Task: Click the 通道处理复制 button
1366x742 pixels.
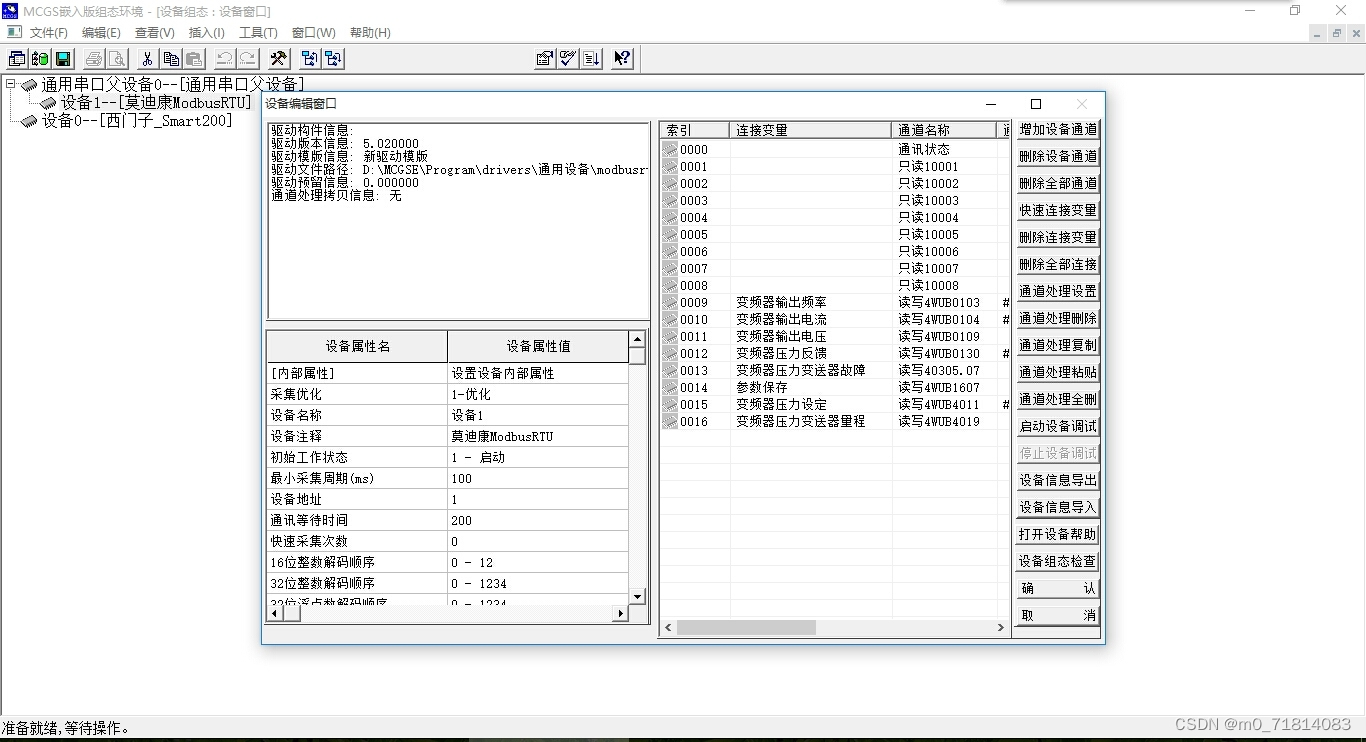Action: 1058,346
